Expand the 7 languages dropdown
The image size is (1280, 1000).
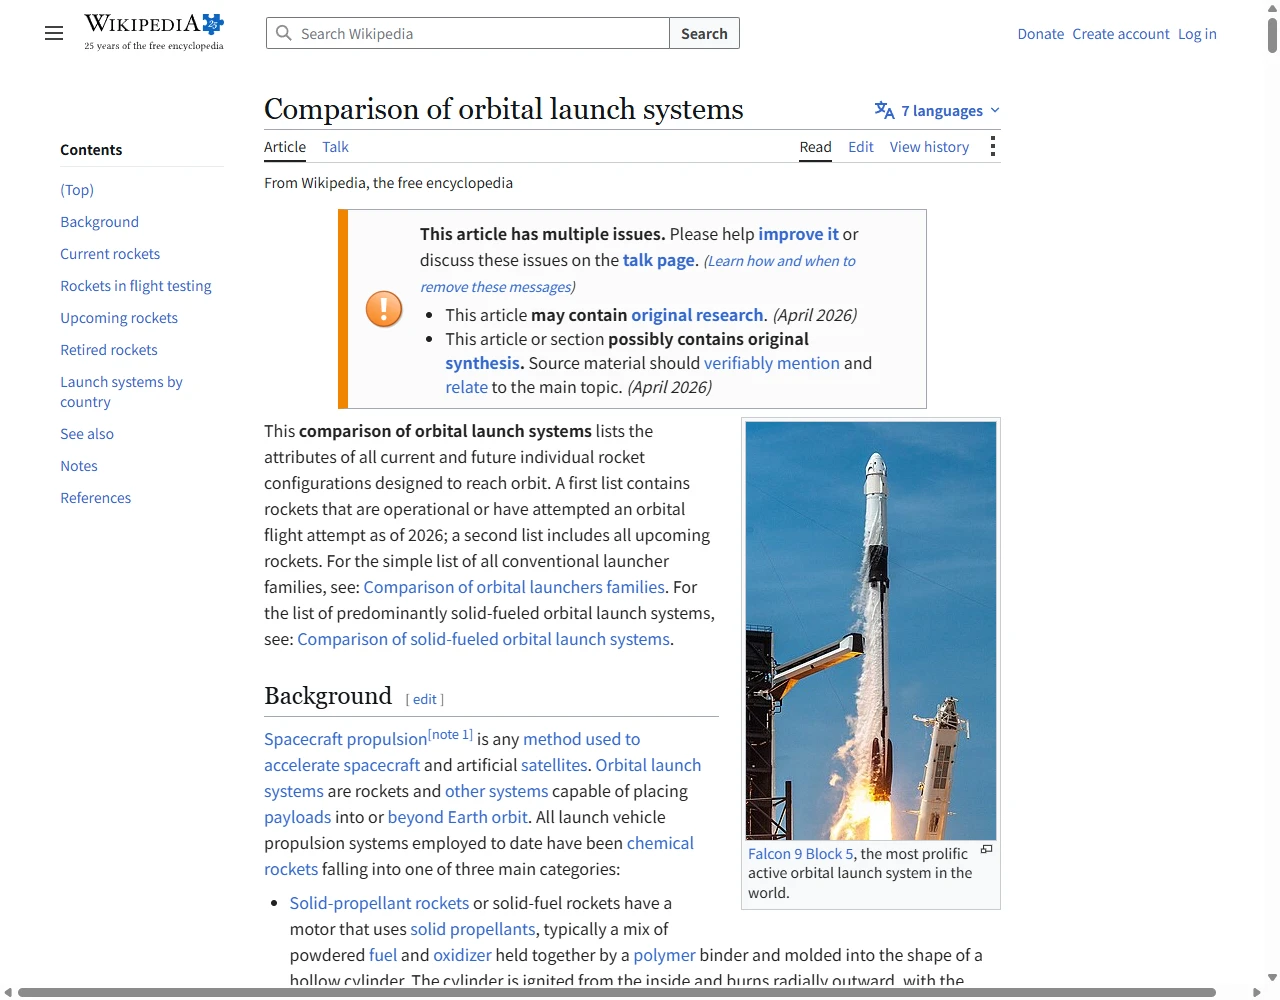(937, 110)
